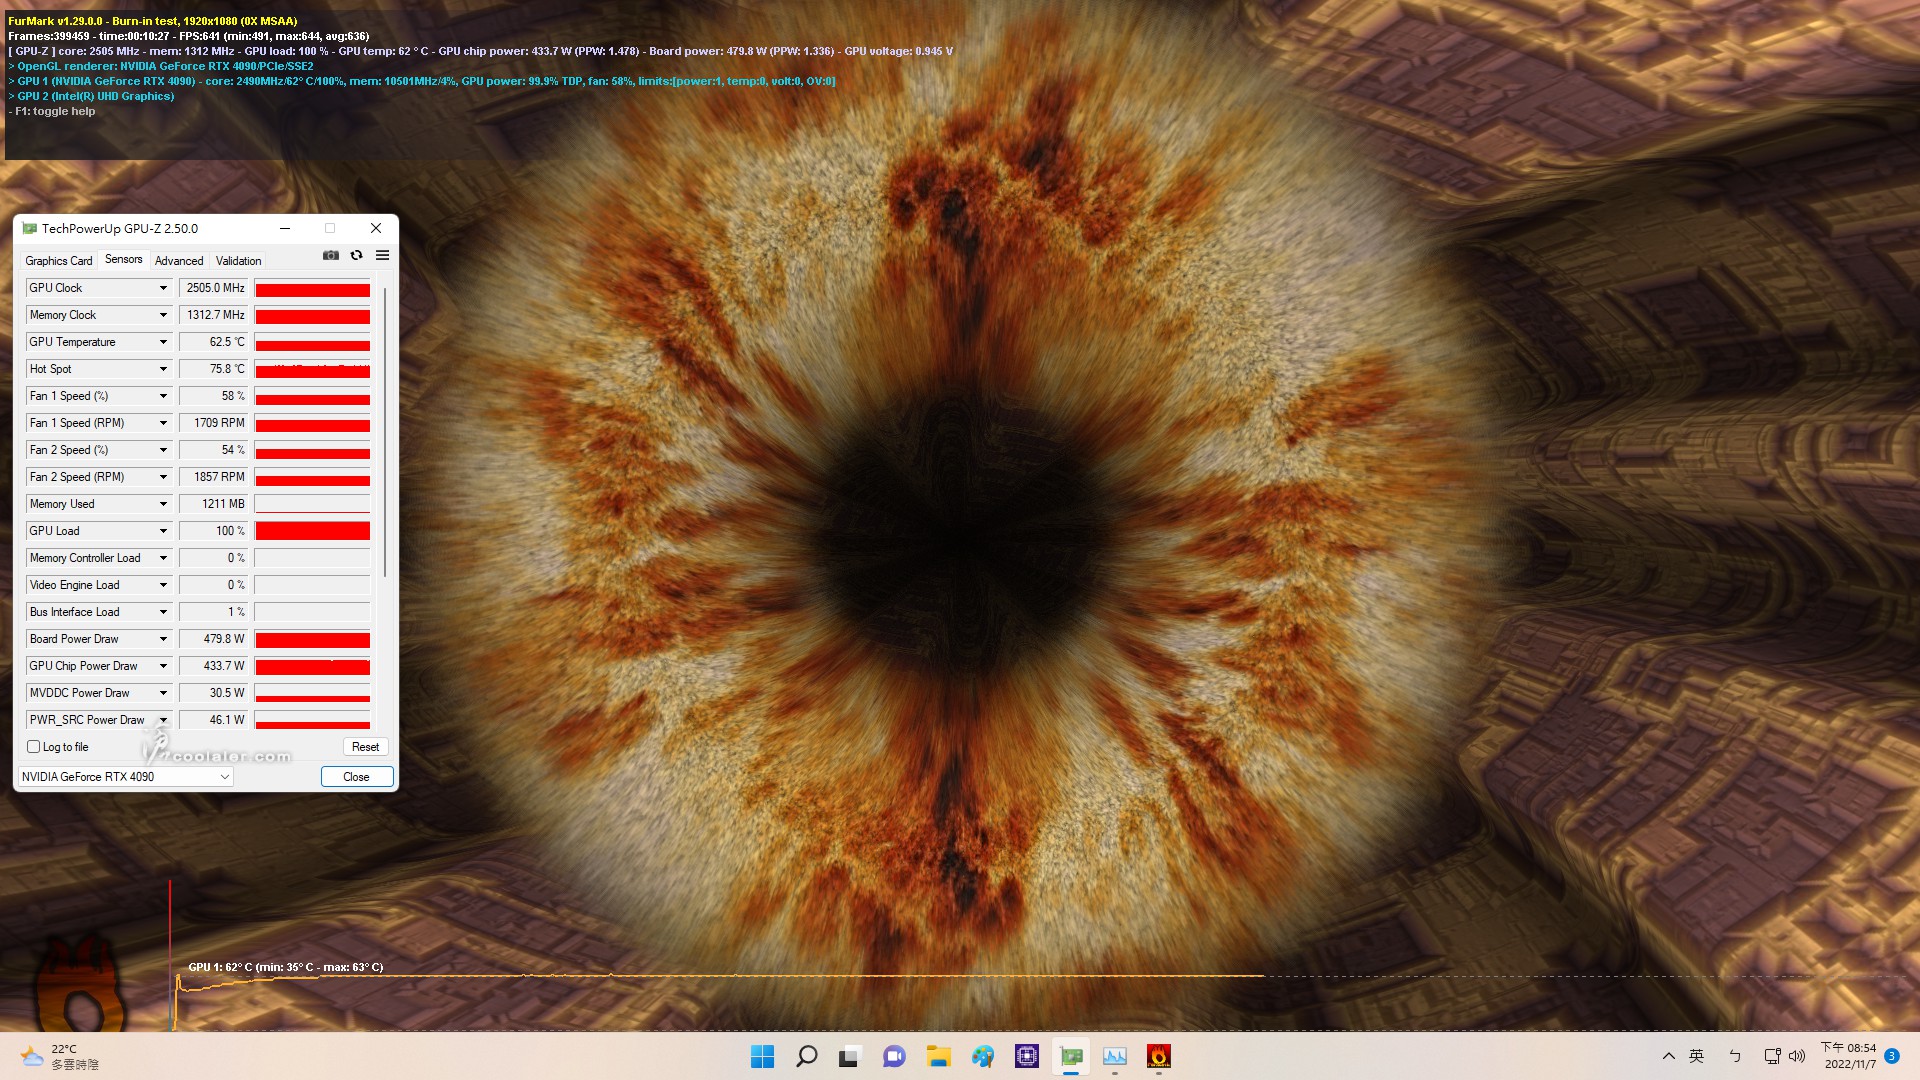Expand Memory Used sensor dropdown
Screen dimensions: 1920x1080
tap(163, 504)
